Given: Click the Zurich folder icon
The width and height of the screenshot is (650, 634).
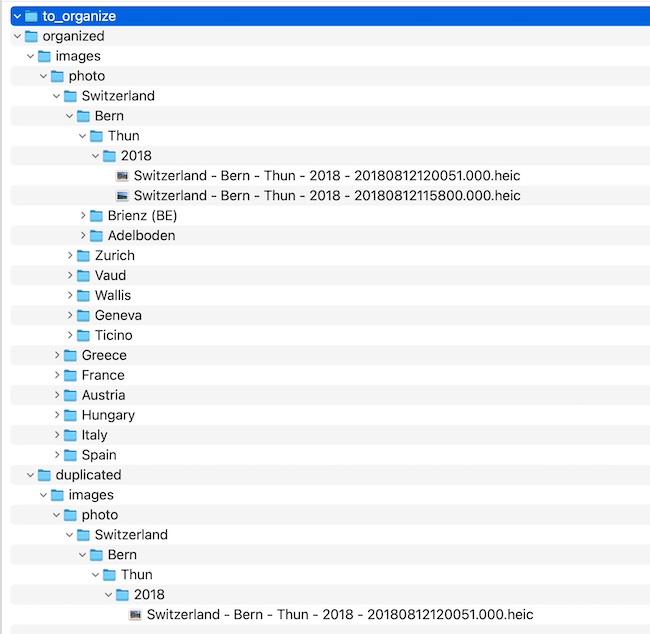Looking at the screenshot, I should pyautogui.click(x=83, y=255).
